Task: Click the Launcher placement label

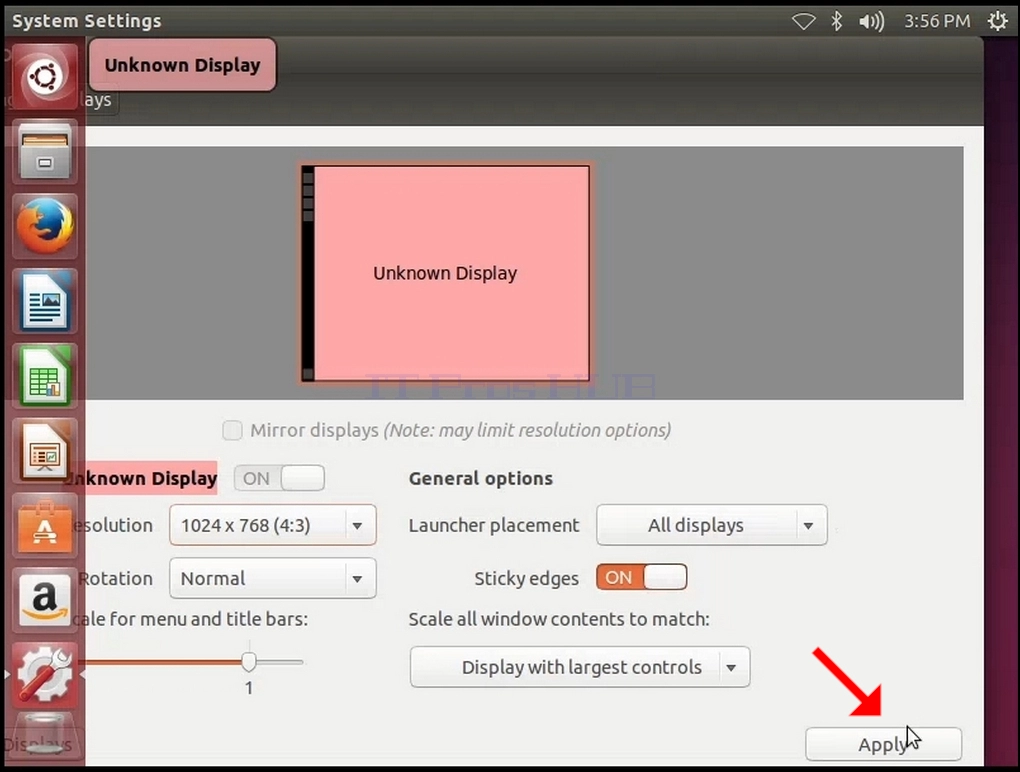Action: [494, 526]
